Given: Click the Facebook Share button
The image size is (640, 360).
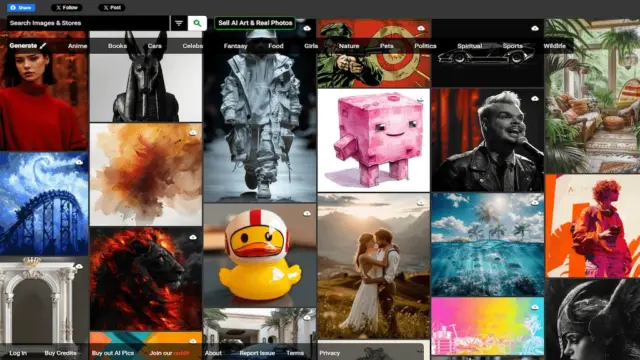Looking at the screenshot, I should tap(21, 8).
